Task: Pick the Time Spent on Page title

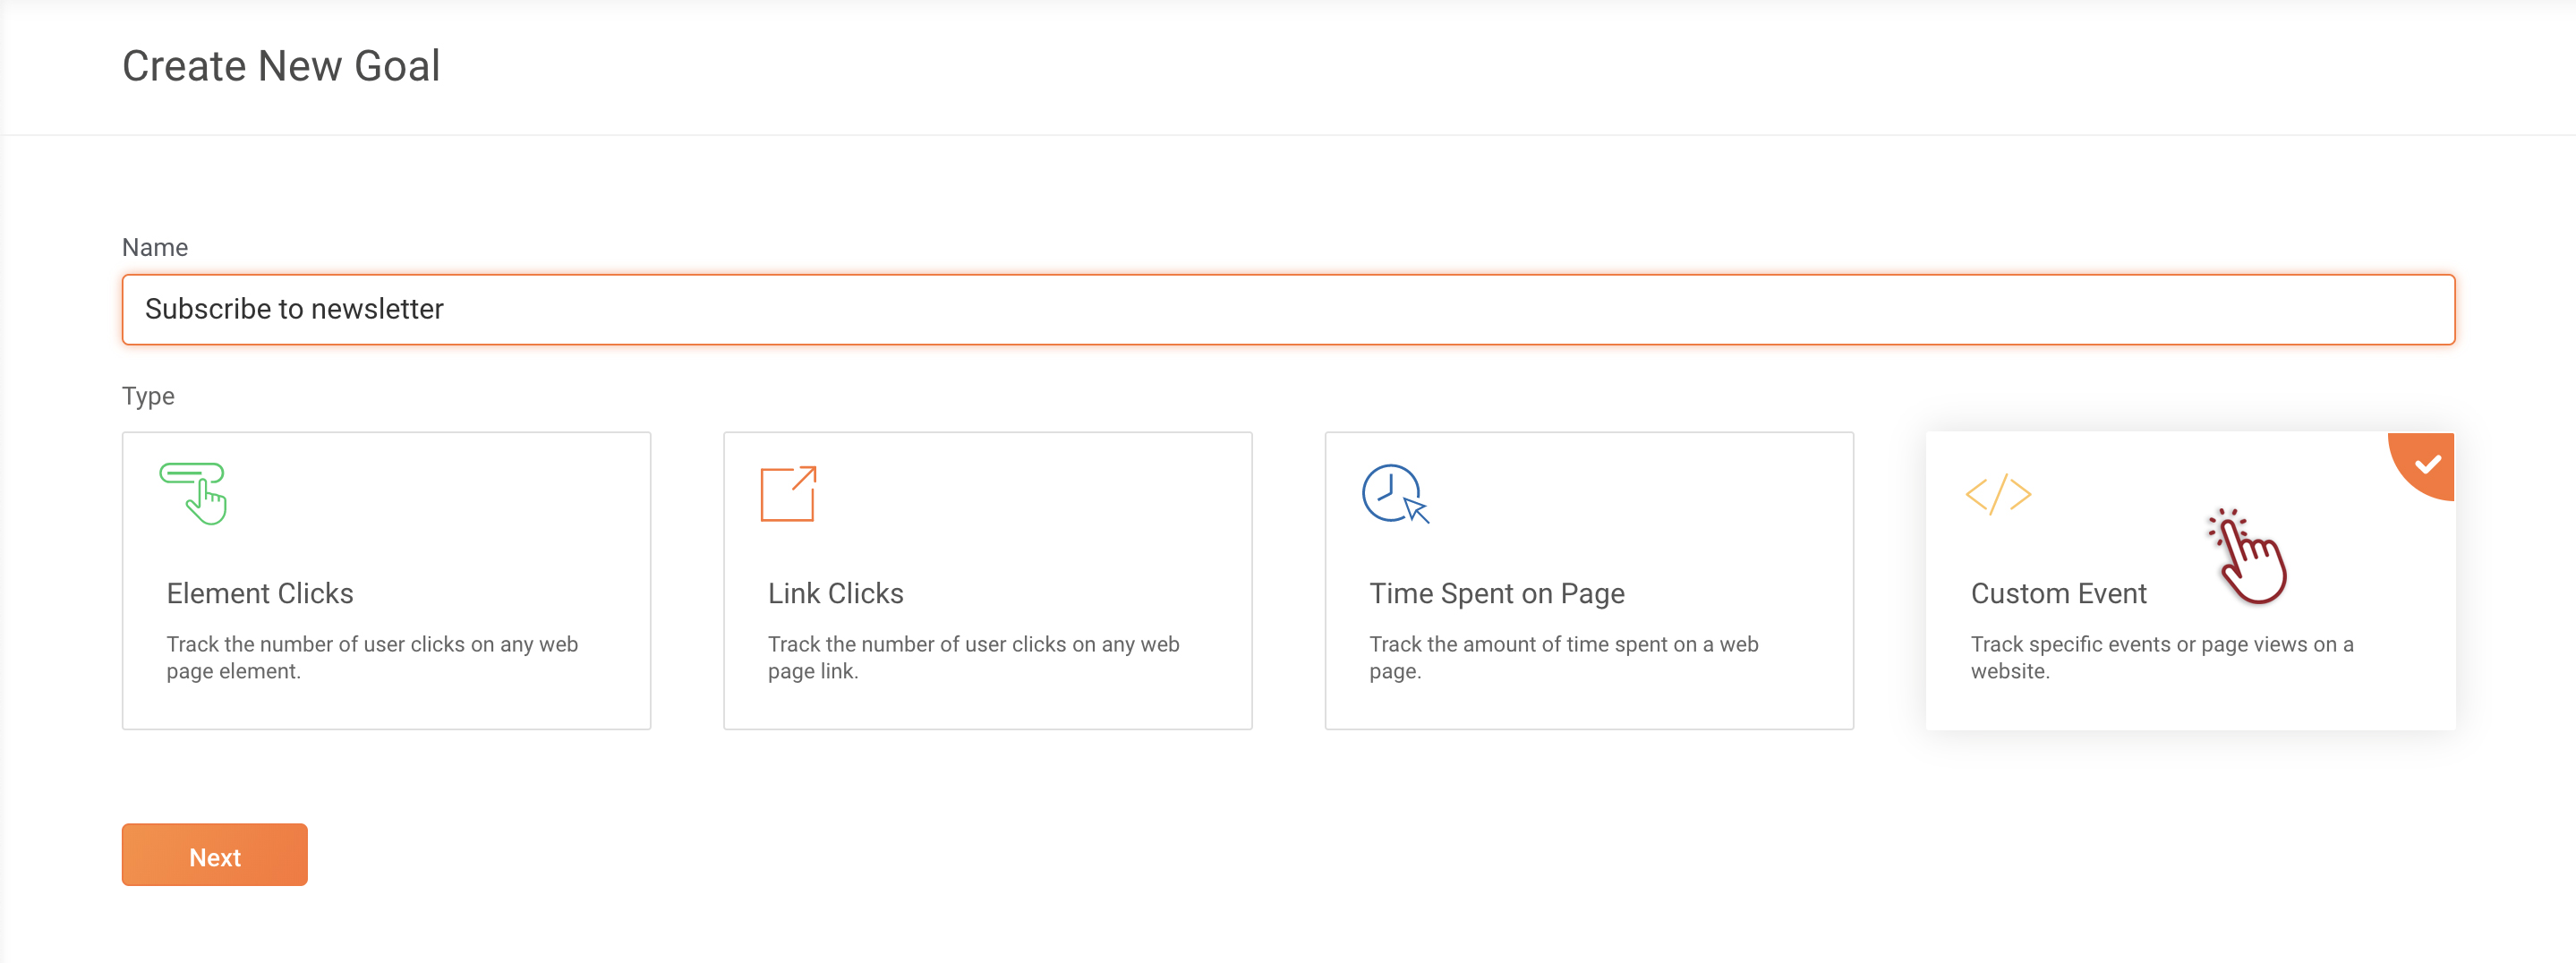Action: (x=1496, y=593)
